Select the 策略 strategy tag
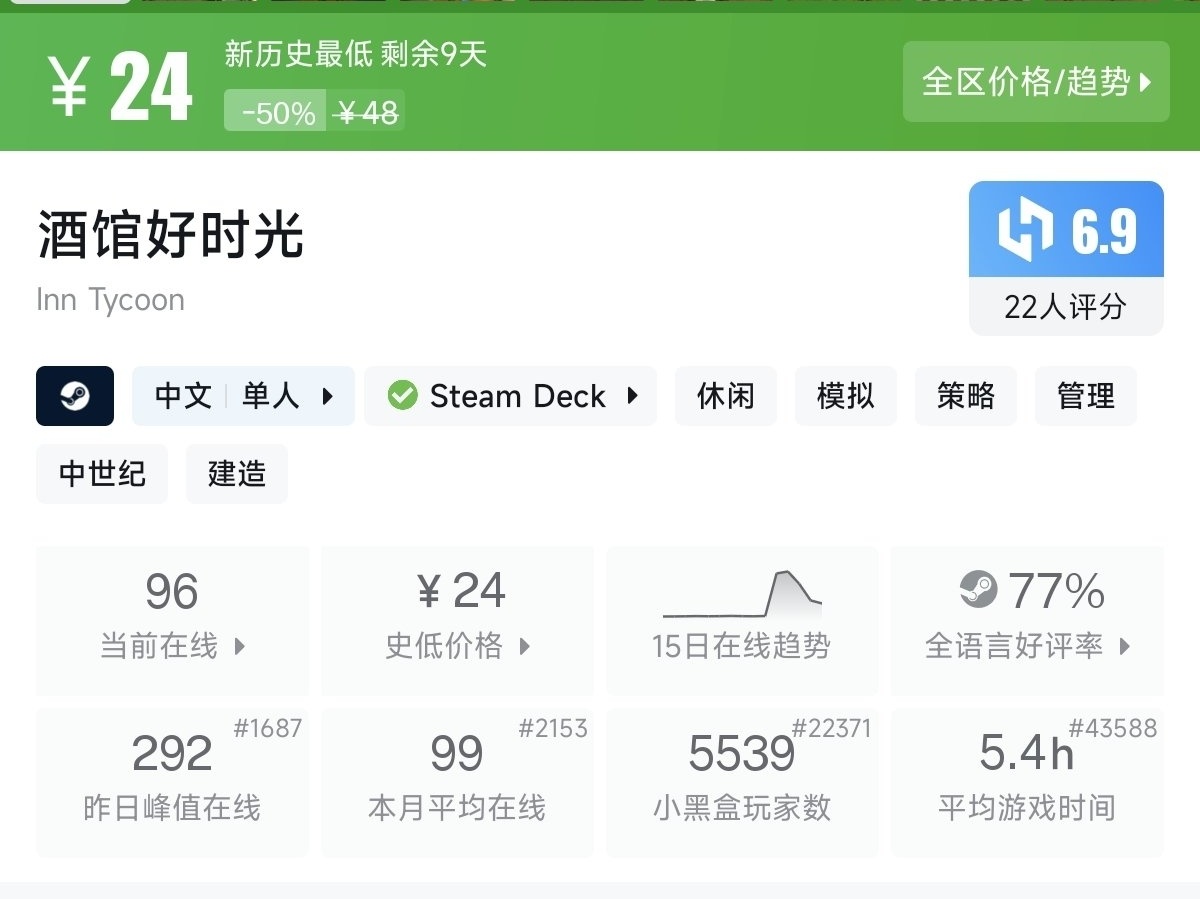 [x=966, y=396]
